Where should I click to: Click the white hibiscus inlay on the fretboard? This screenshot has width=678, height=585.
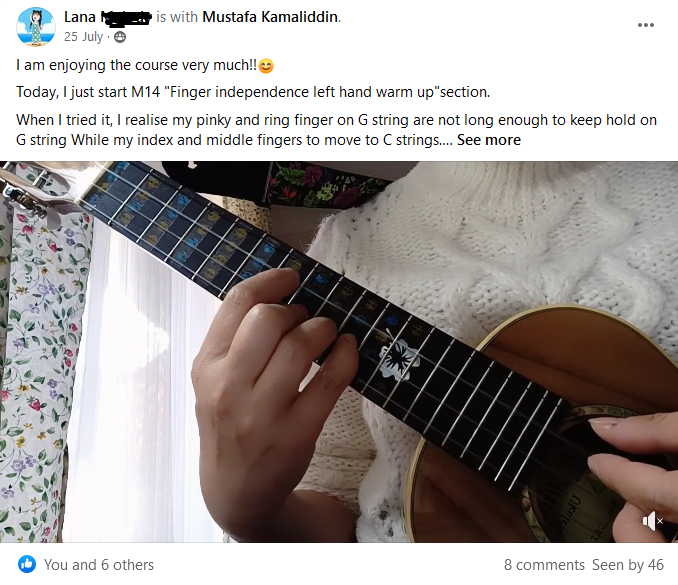(398, 358)
